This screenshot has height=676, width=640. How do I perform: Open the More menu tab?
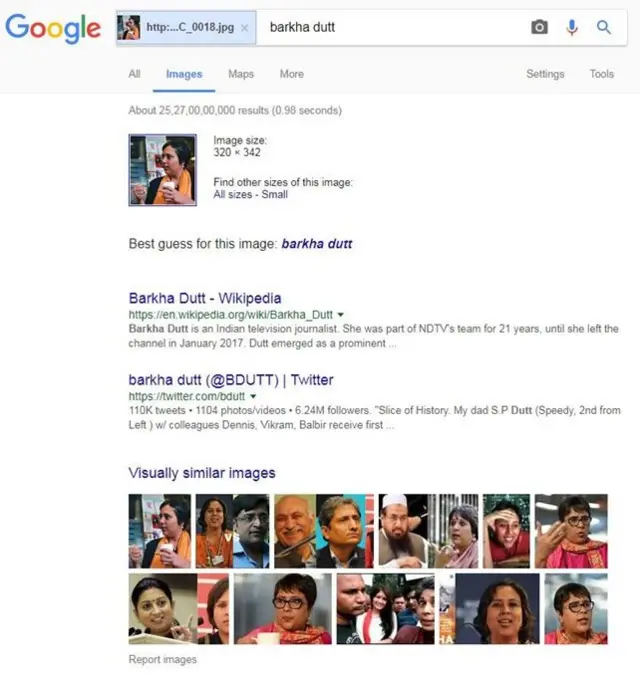click(x=292, y=74)
